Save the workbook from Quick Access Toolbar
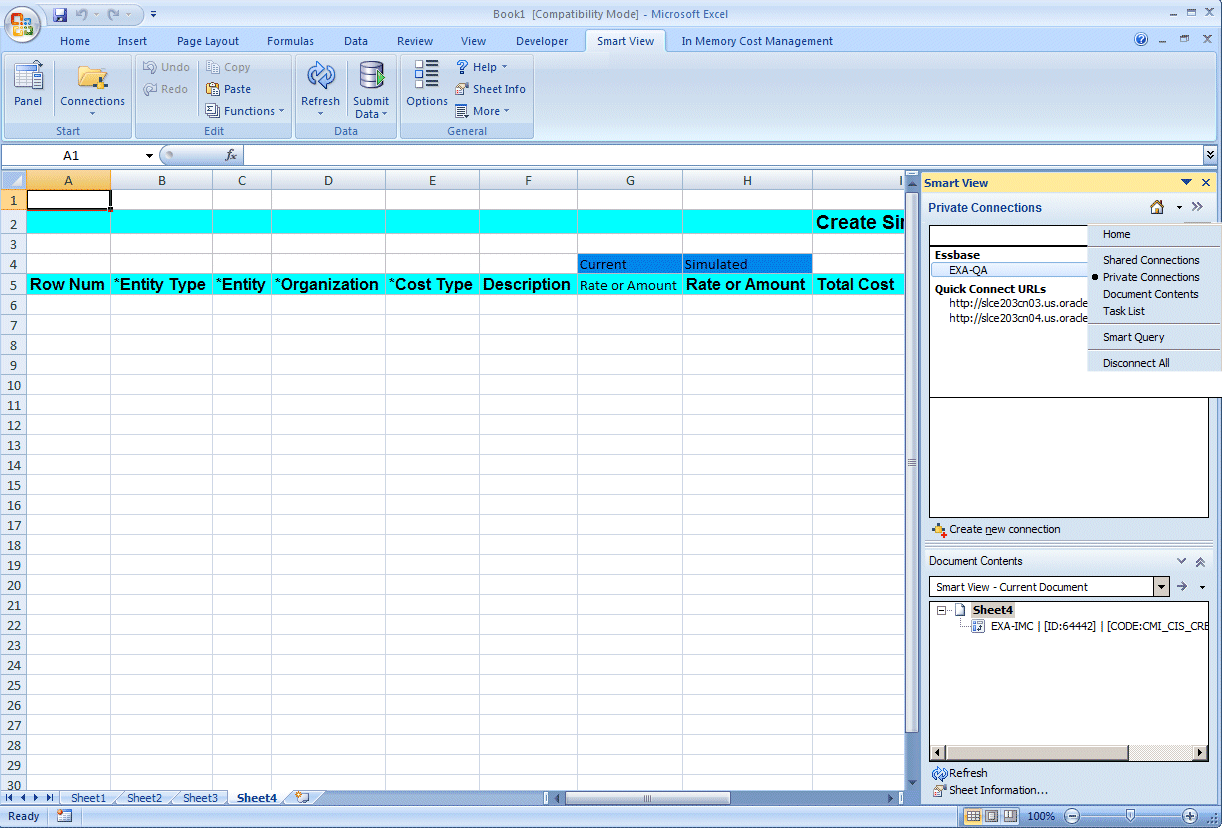Viewport: 1222px width, 828px height. (x=60, y=14)
